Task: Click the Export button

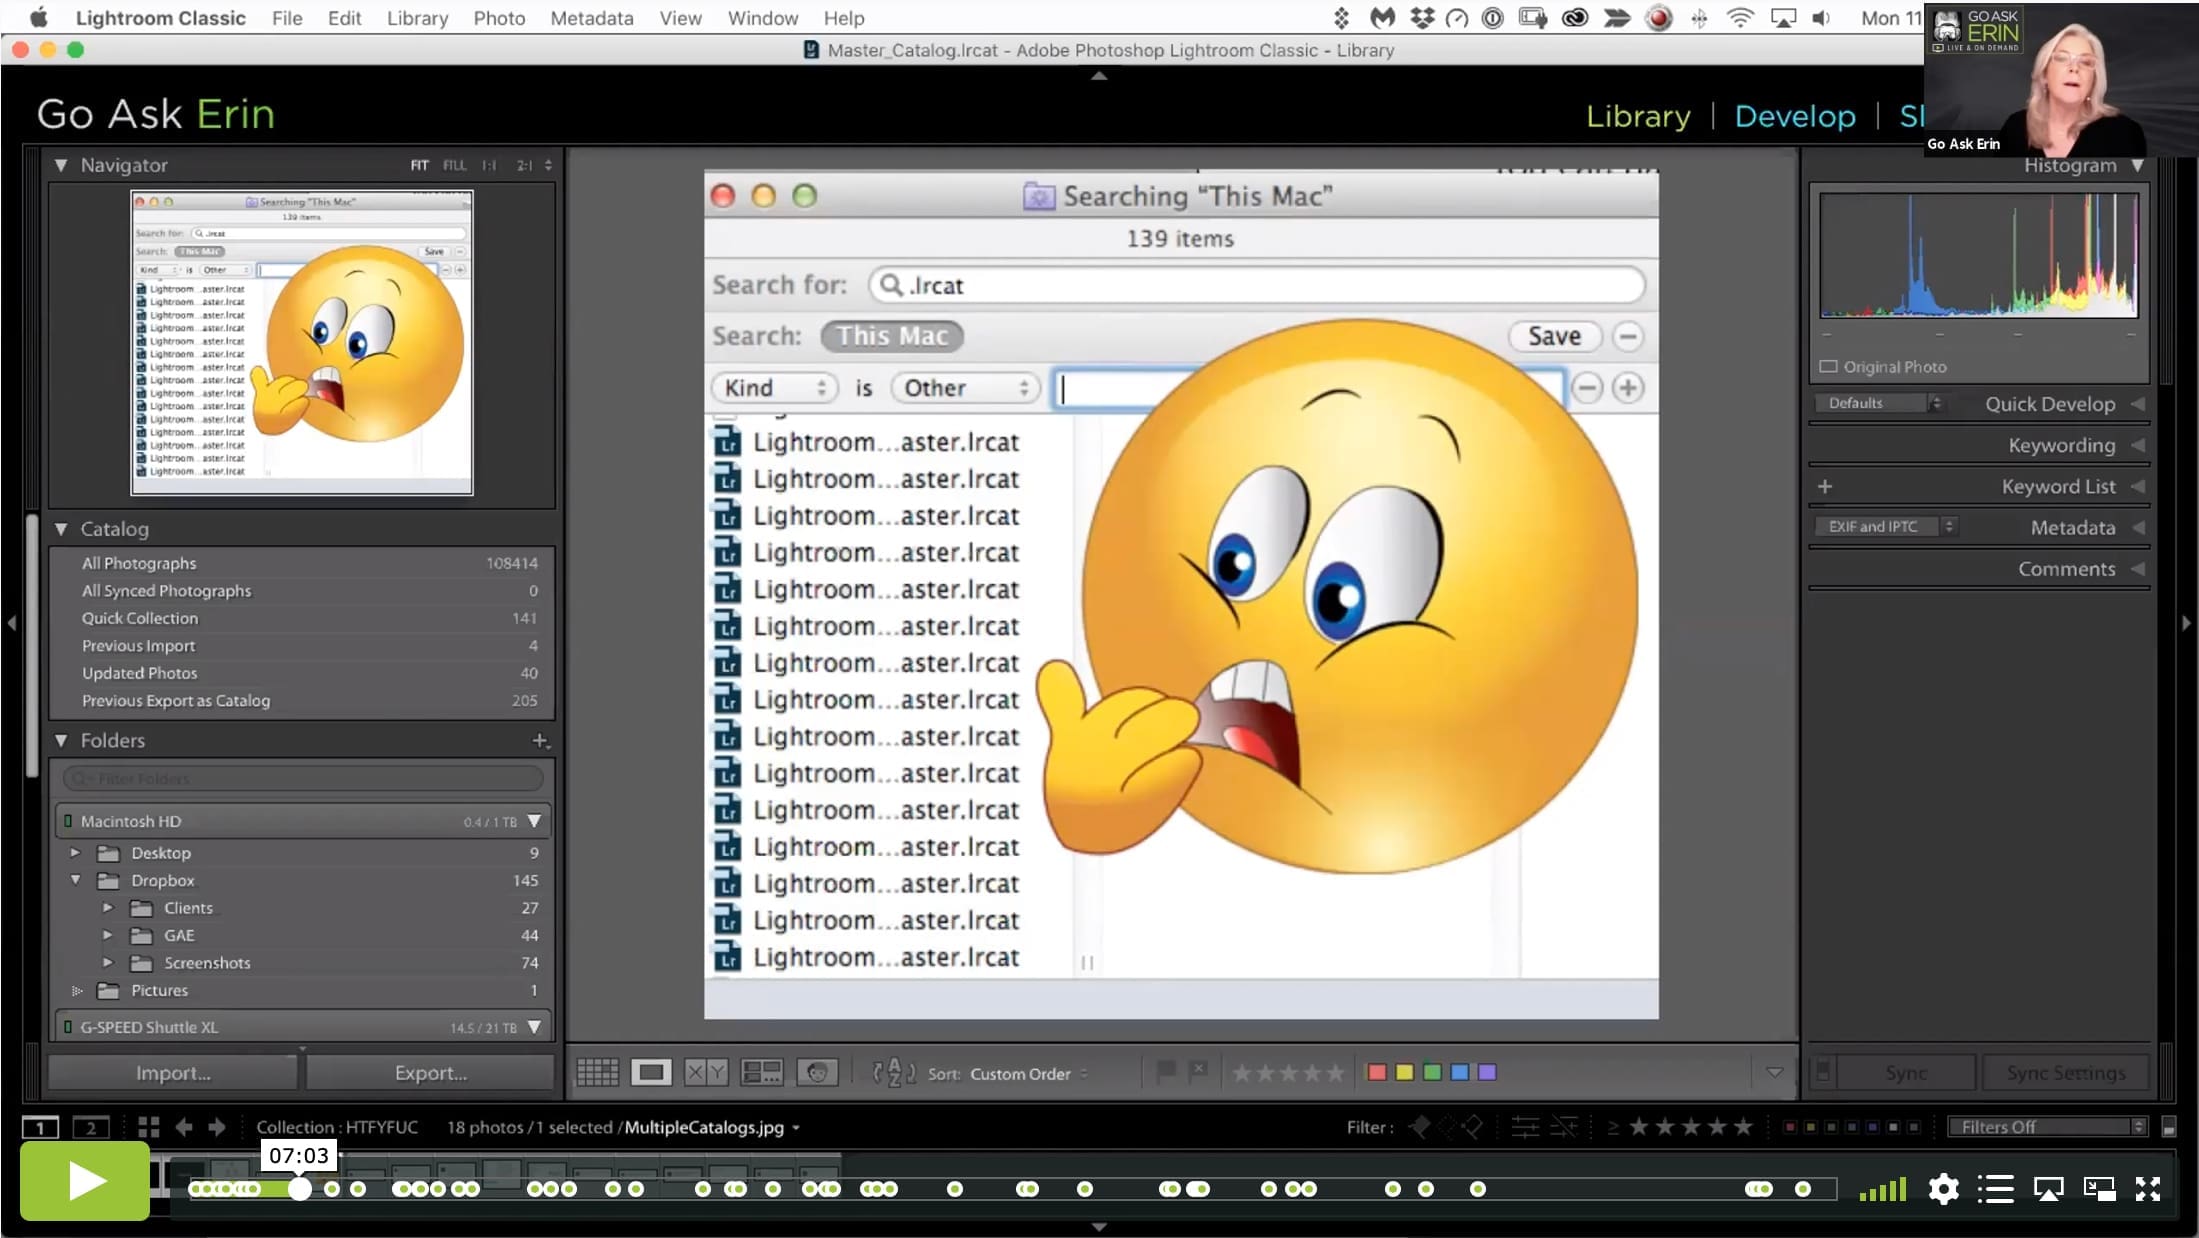Action: [x=430, y=1073]
